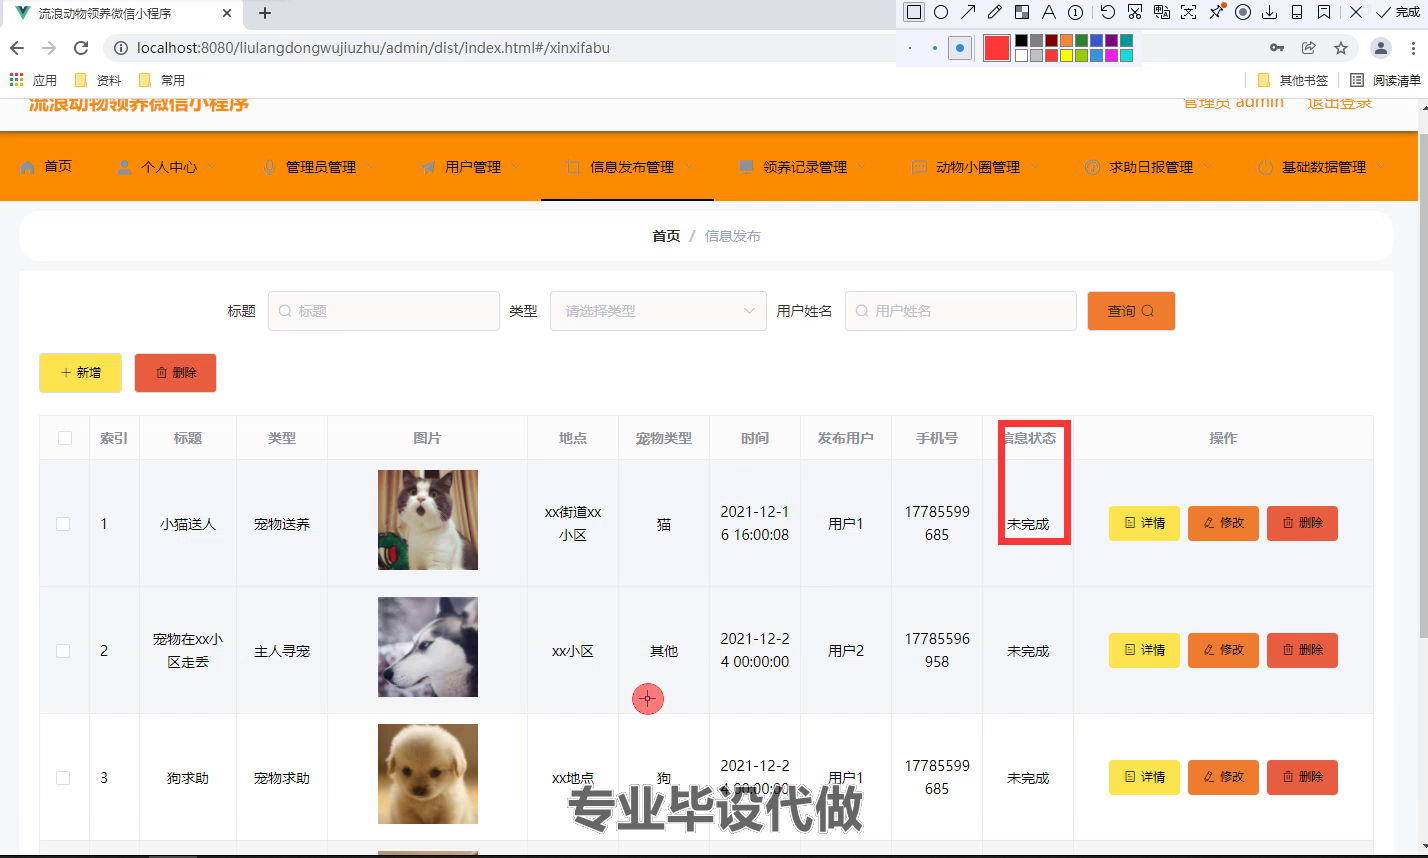The width and height of the screenshot is (1428, 858).
Task: Click the scissors long-screenshot icon
Action: [1135, 12]
